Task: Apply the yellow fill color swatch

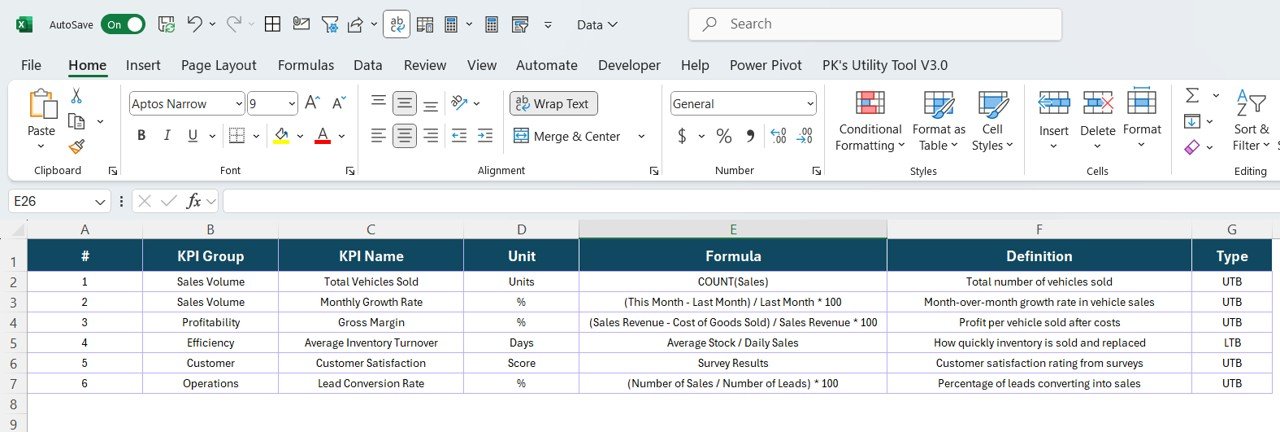Action: 281,136
